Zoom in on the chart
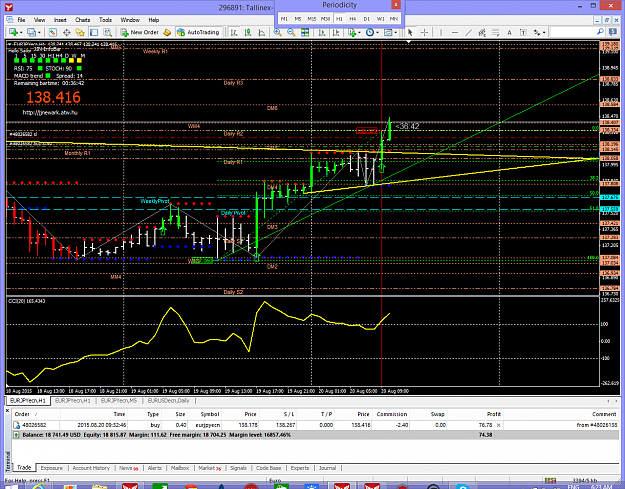Viewport: 625px width, 489px height. click(x=277, y=32)
